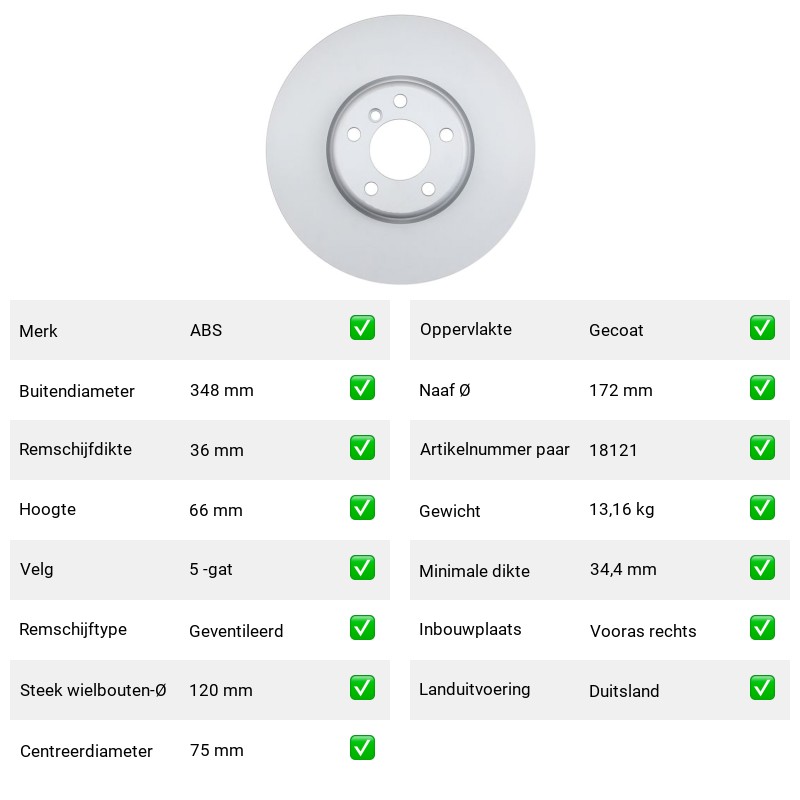Image resolution: width=800 pixels, height=800 pixels.
Task: Click the brake disc product image
Action: pos(400,149)
